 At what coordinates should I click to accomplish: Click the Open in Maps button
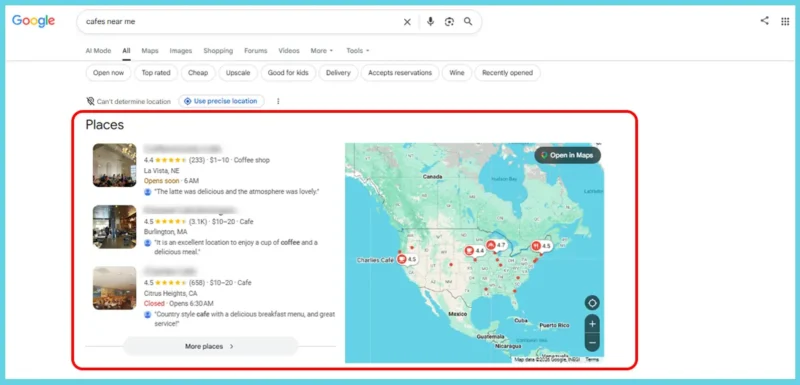(567, 155)
